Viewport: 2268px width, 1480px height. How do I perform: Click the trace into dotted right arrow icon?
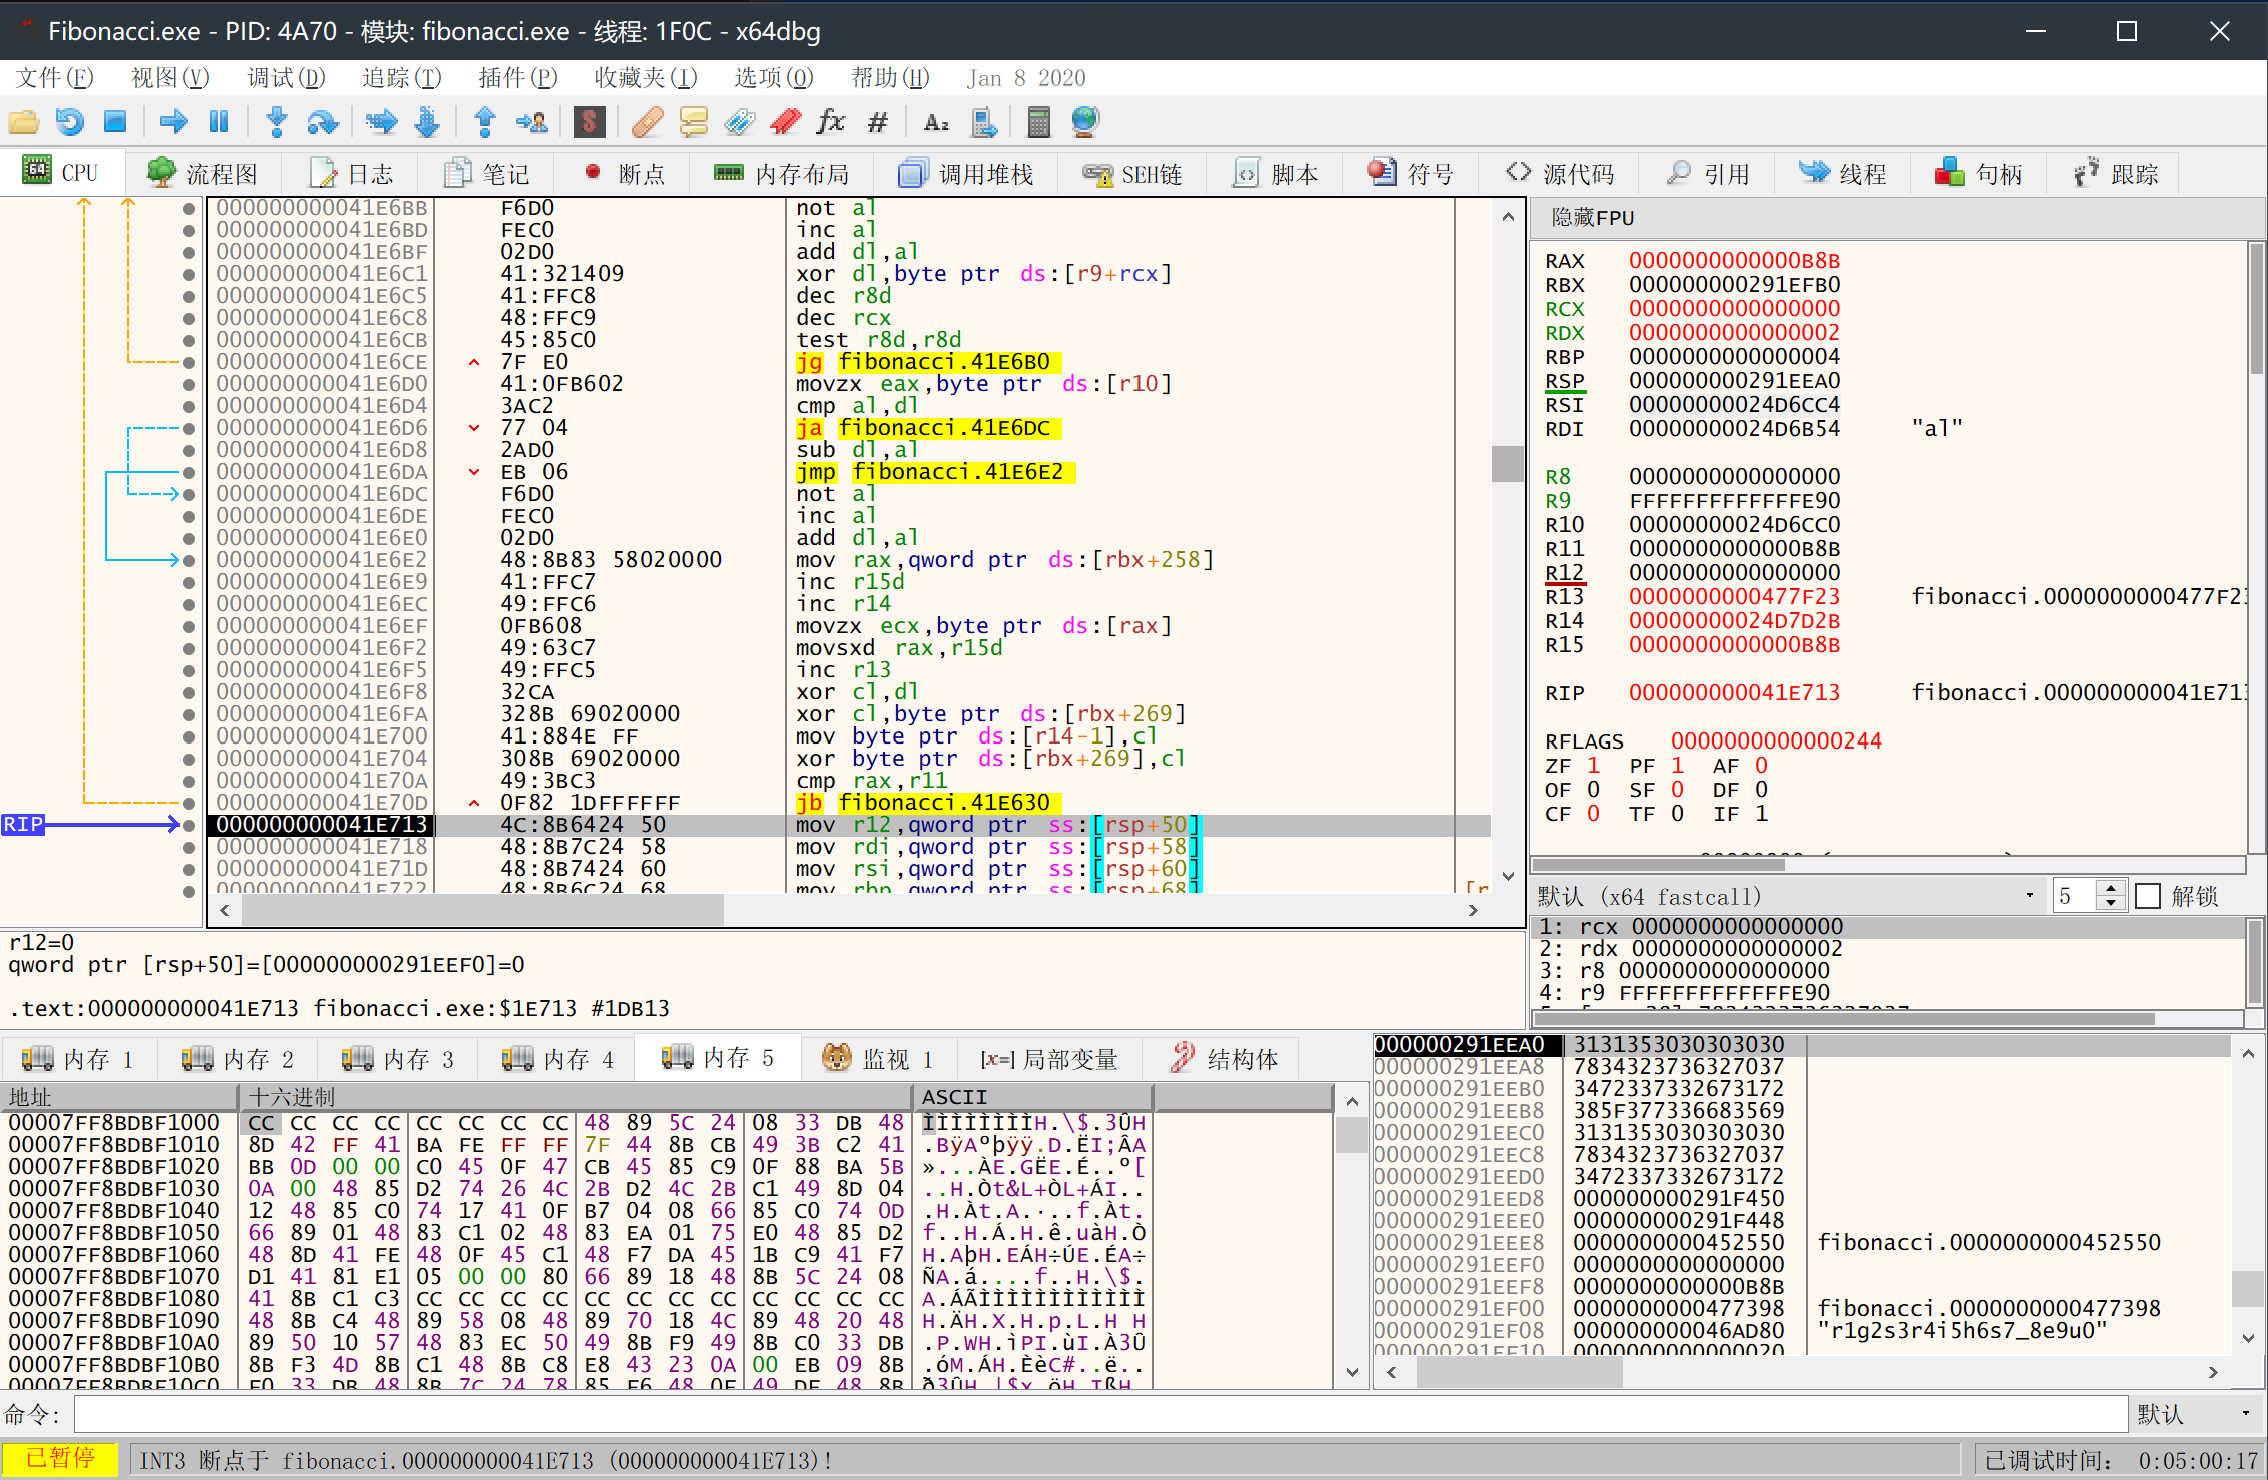coord(381,122)
